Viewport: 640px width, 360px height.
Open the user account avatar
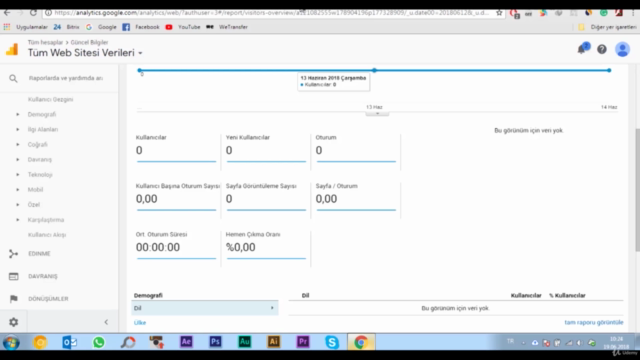click(x=622, y=49)
